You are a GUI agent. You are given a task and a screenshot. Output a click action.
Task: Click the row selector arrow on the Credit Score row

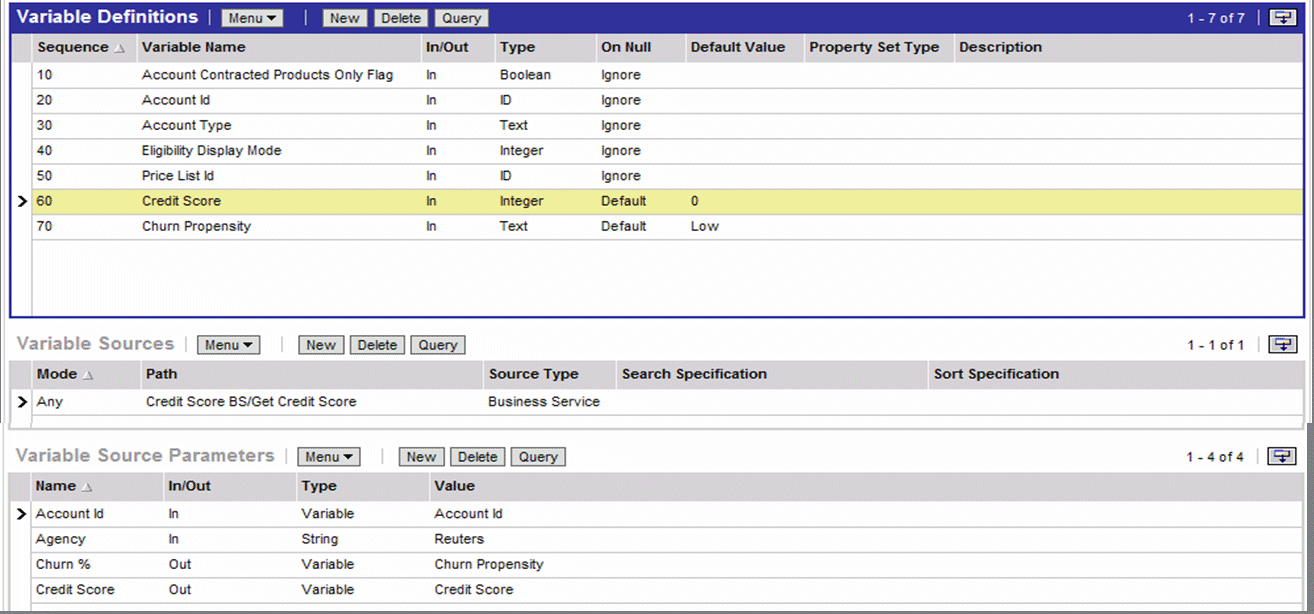[22, 200]
